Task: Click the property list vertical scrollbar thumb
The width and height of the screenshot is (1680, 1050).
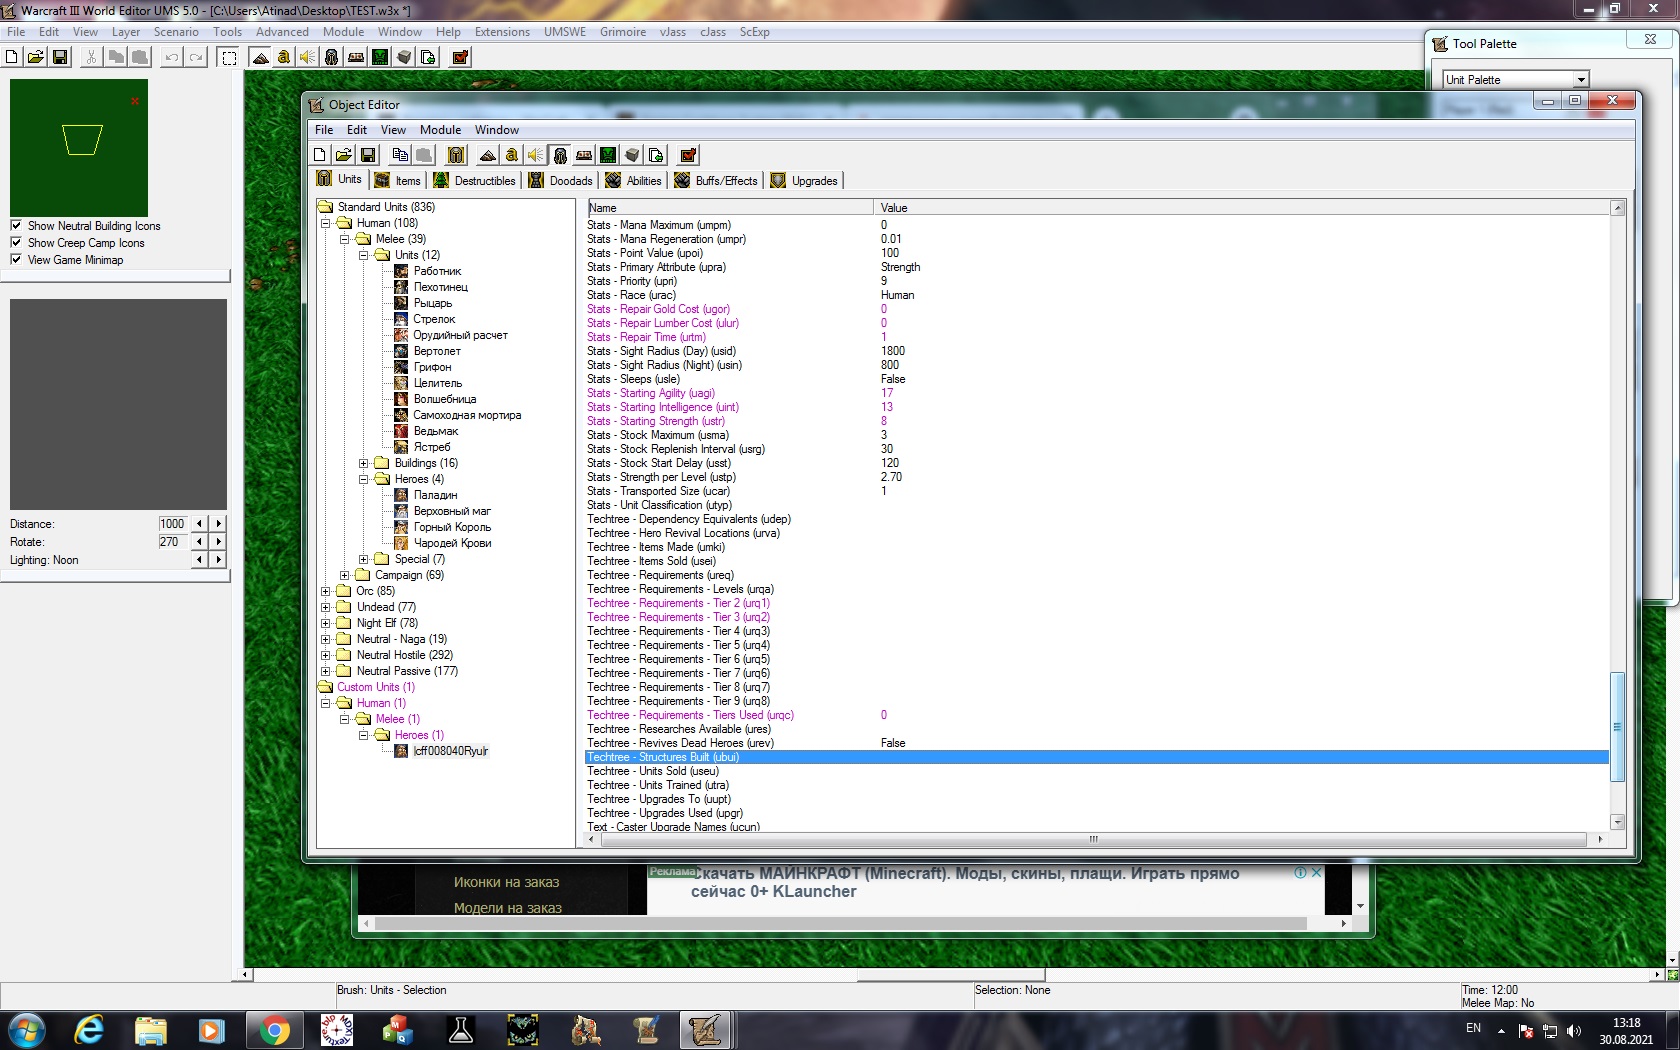Action: pos(1617,727)
